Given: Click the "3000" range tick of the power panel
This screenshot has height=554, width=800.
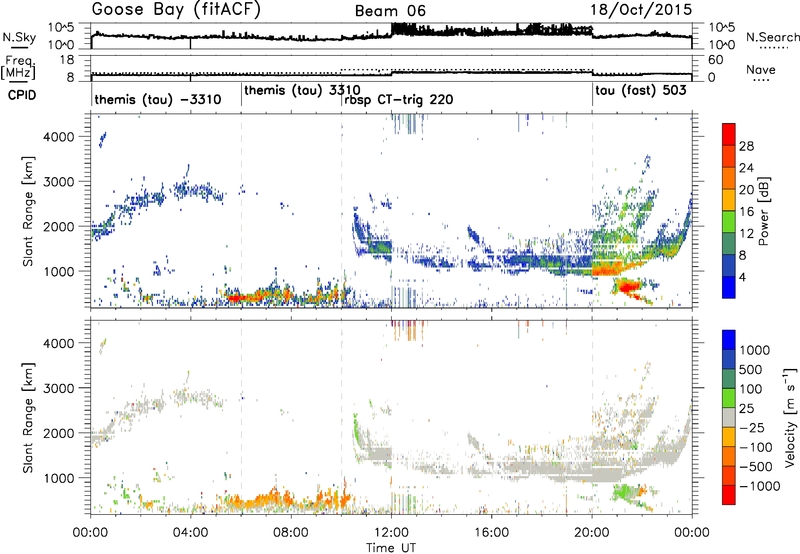Looking at the screenshot, I should pyautogui.click(x=61, y=182).
